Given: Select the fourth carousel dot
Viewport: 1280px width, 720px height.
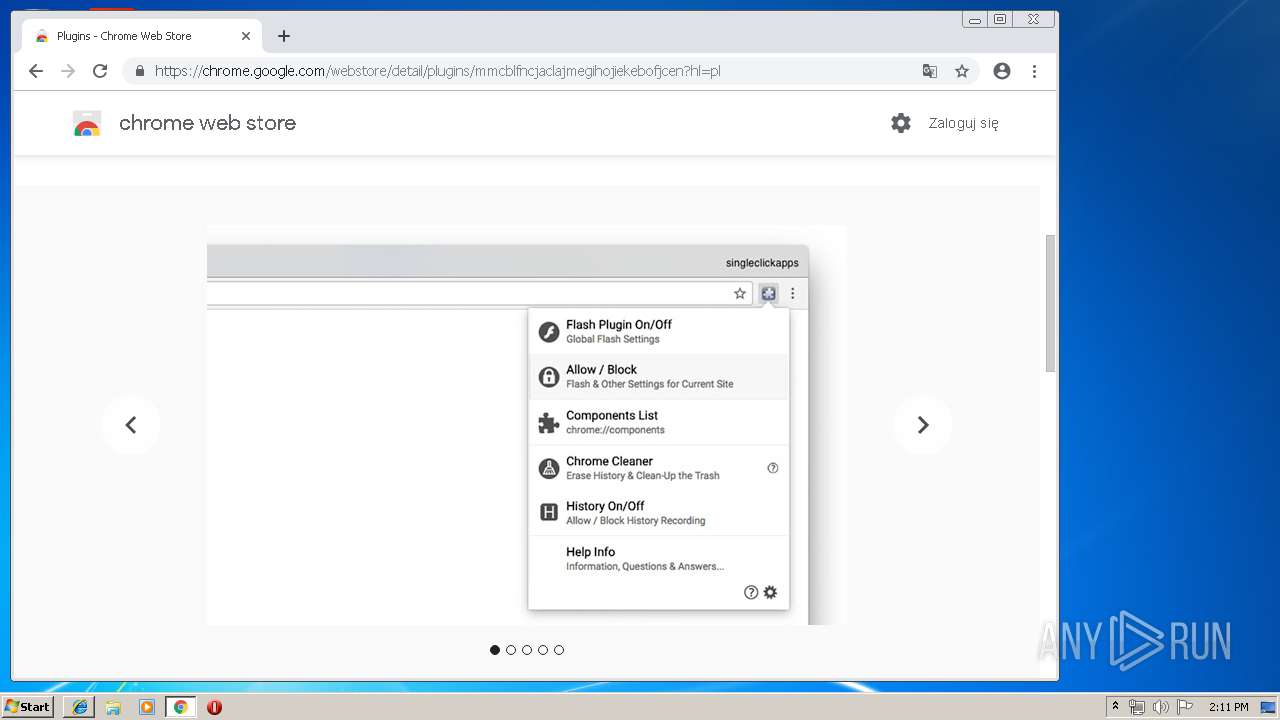Looking at the screenshot, I should [543, 650].
